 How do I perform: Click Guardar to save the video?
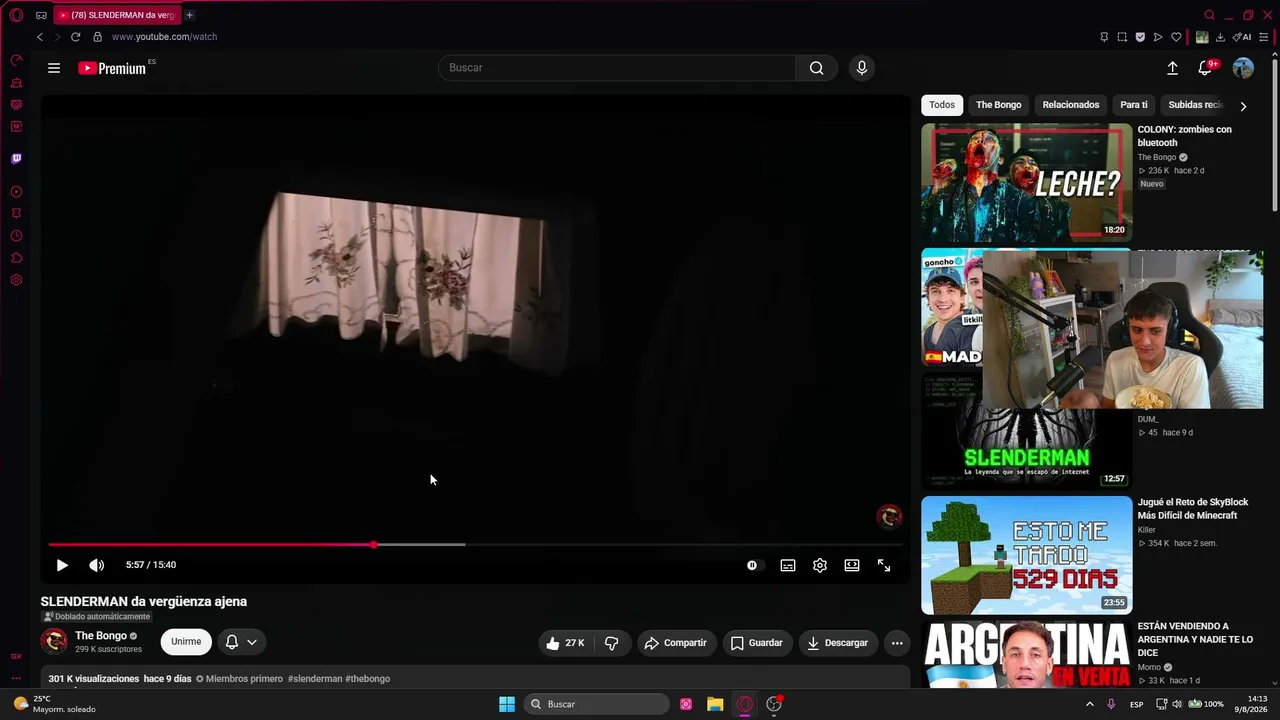(x=756, y=643)
